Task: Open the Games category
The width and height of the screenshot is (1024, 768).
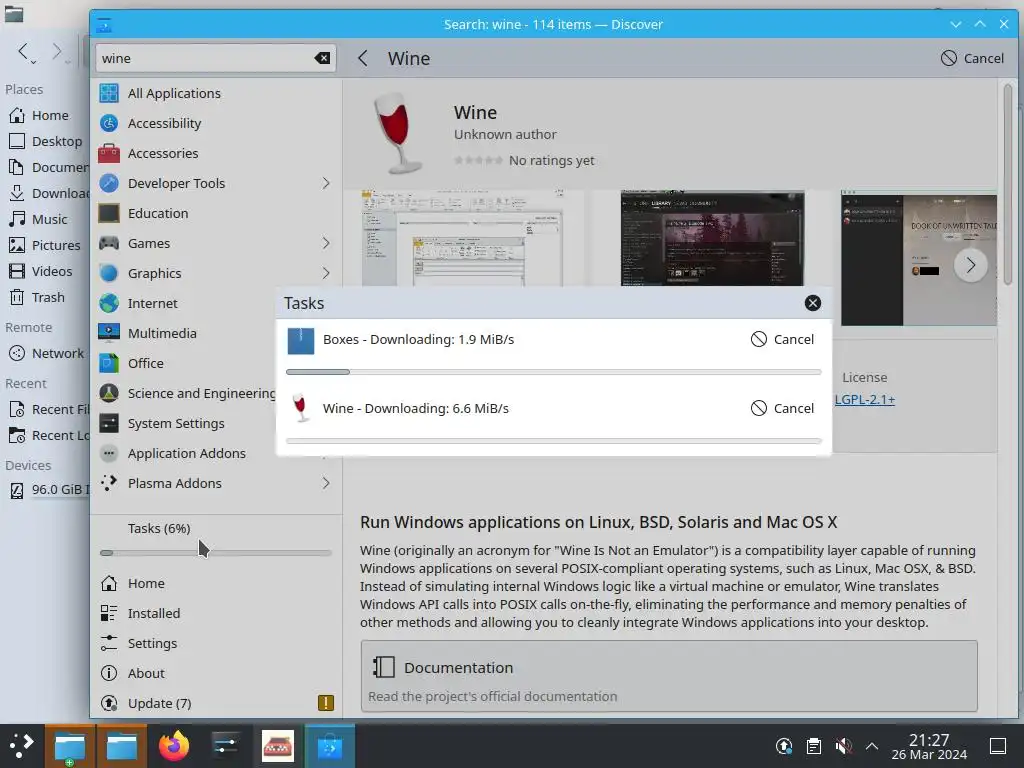Action: click(216, 244)
